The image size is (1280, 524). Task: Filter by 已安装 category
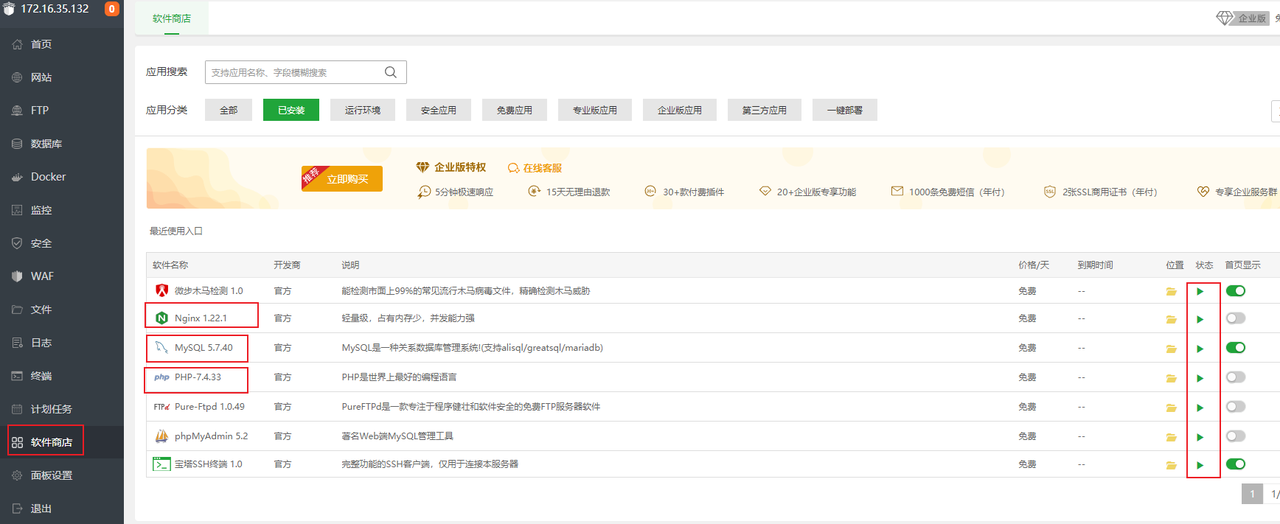pos(291,110)
